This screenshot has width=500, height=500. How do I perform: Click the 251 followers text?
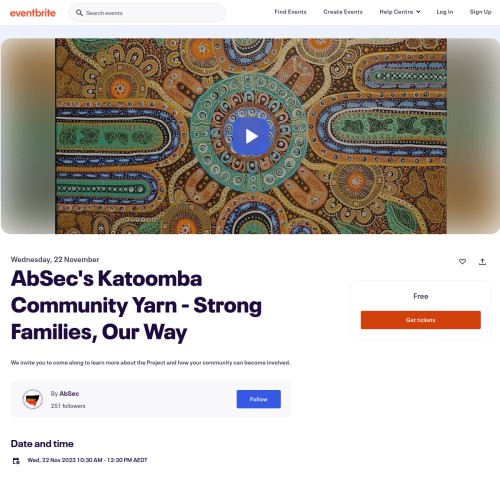coord(68,406)
